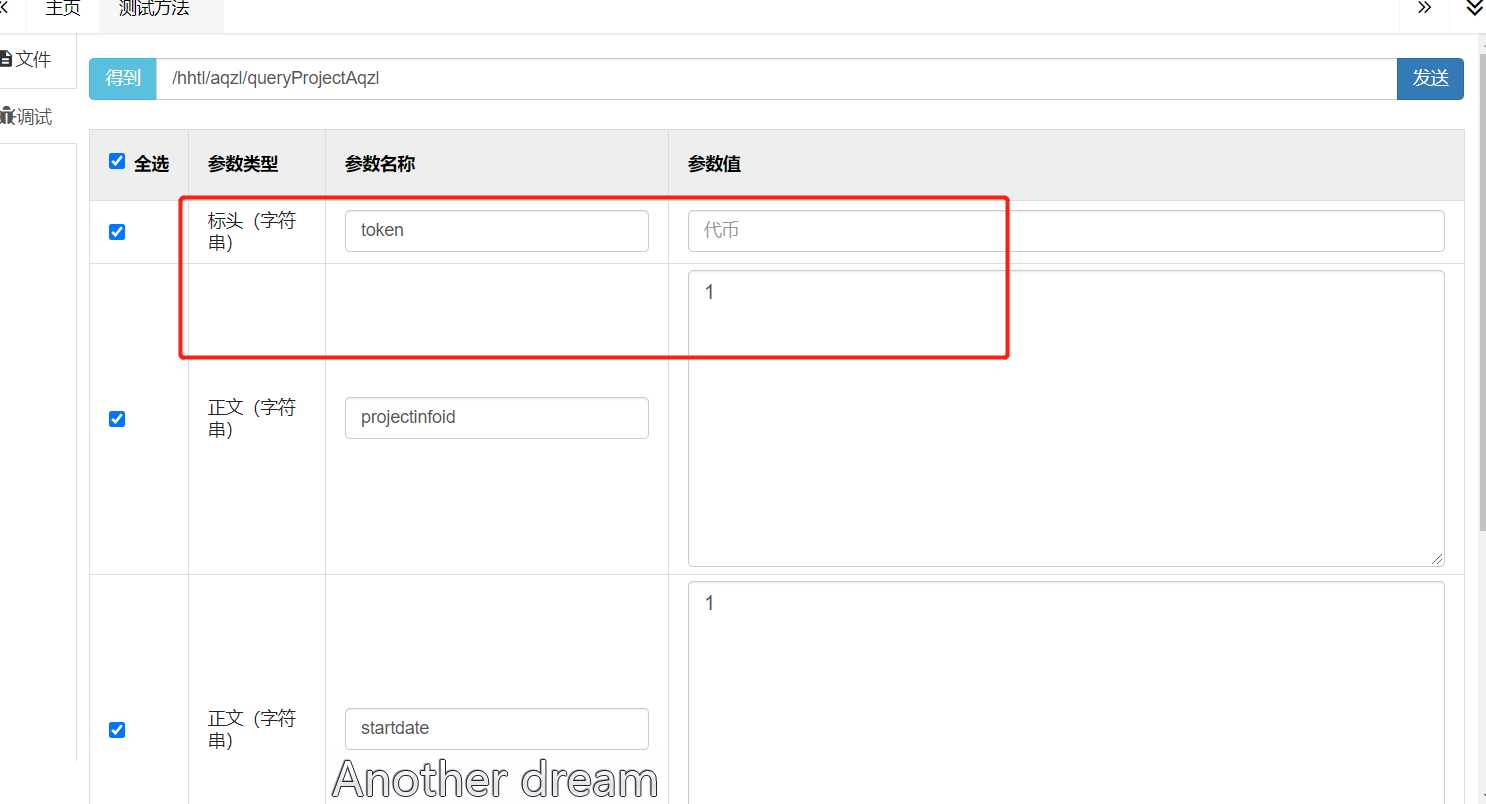
Task: Open the 得到 request method button
Action: click(123, 79)
